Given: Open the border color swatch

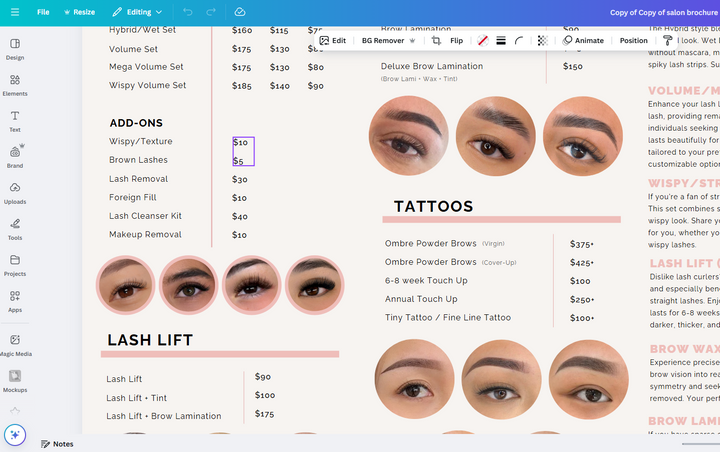Looking at the screenshot, I should (x=482, y=41).
